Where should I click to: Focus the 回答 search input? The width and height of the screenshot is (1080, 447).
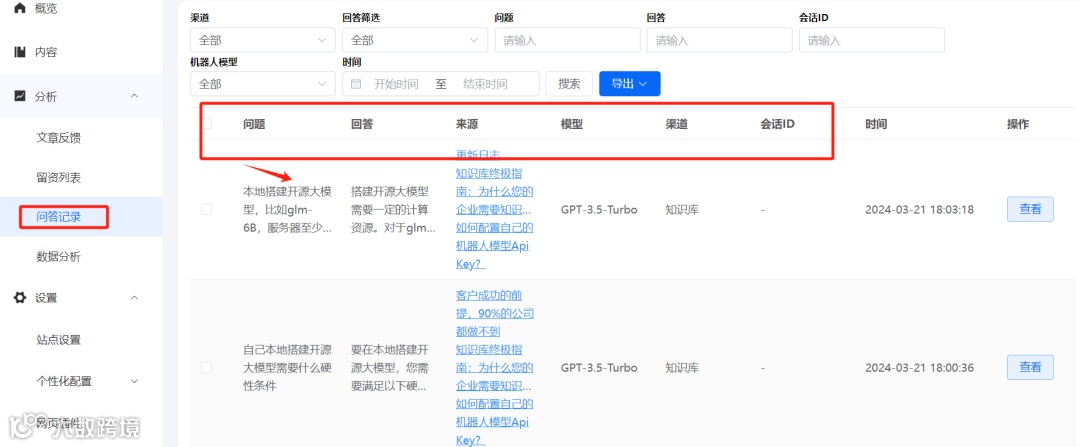click(x=720, y=41)
